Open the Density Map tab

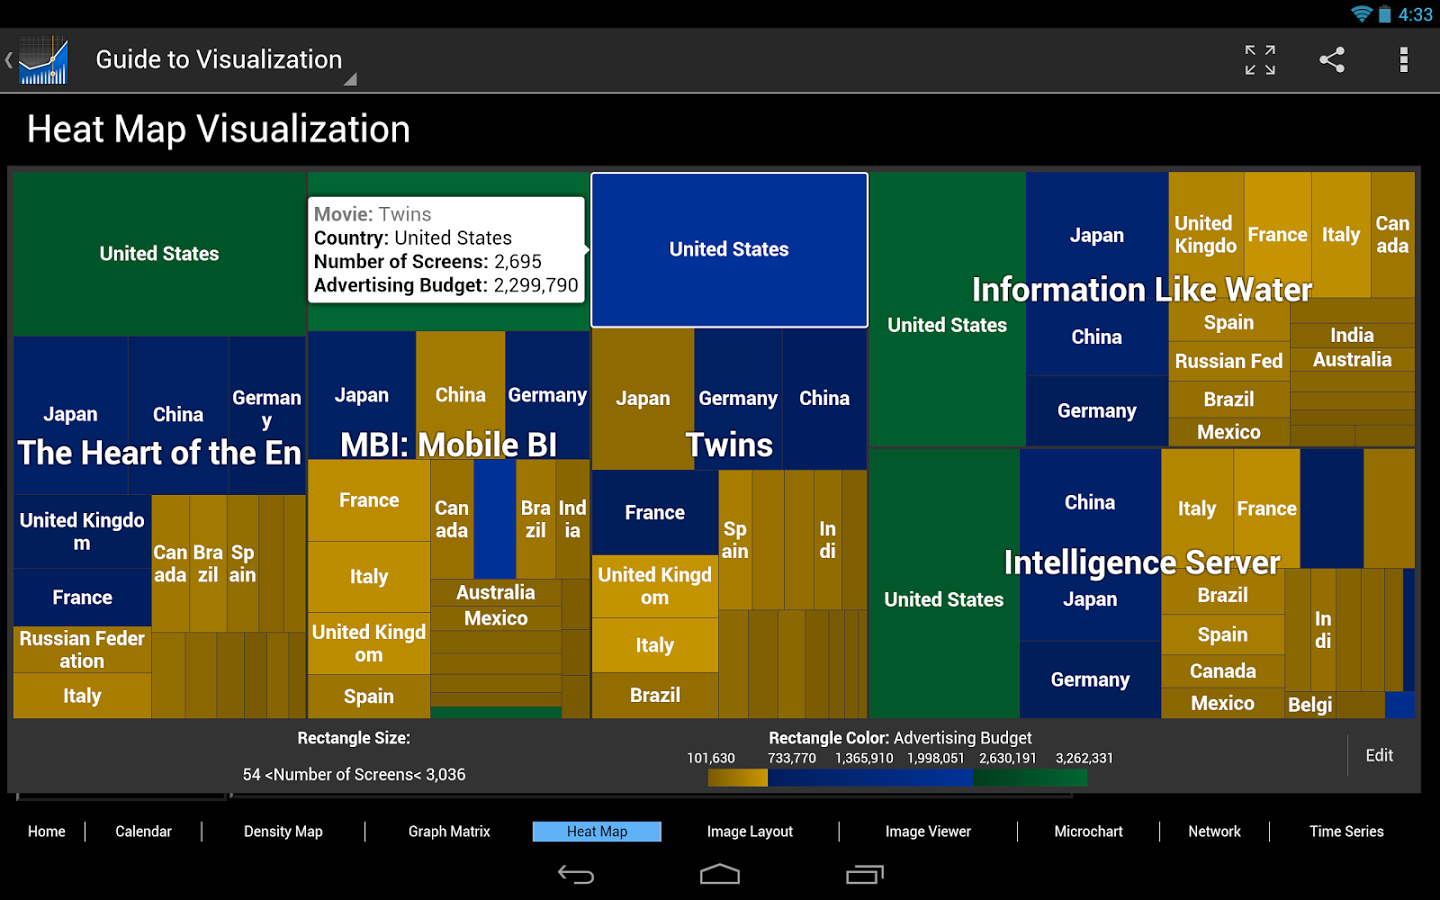tap(283, 831)
